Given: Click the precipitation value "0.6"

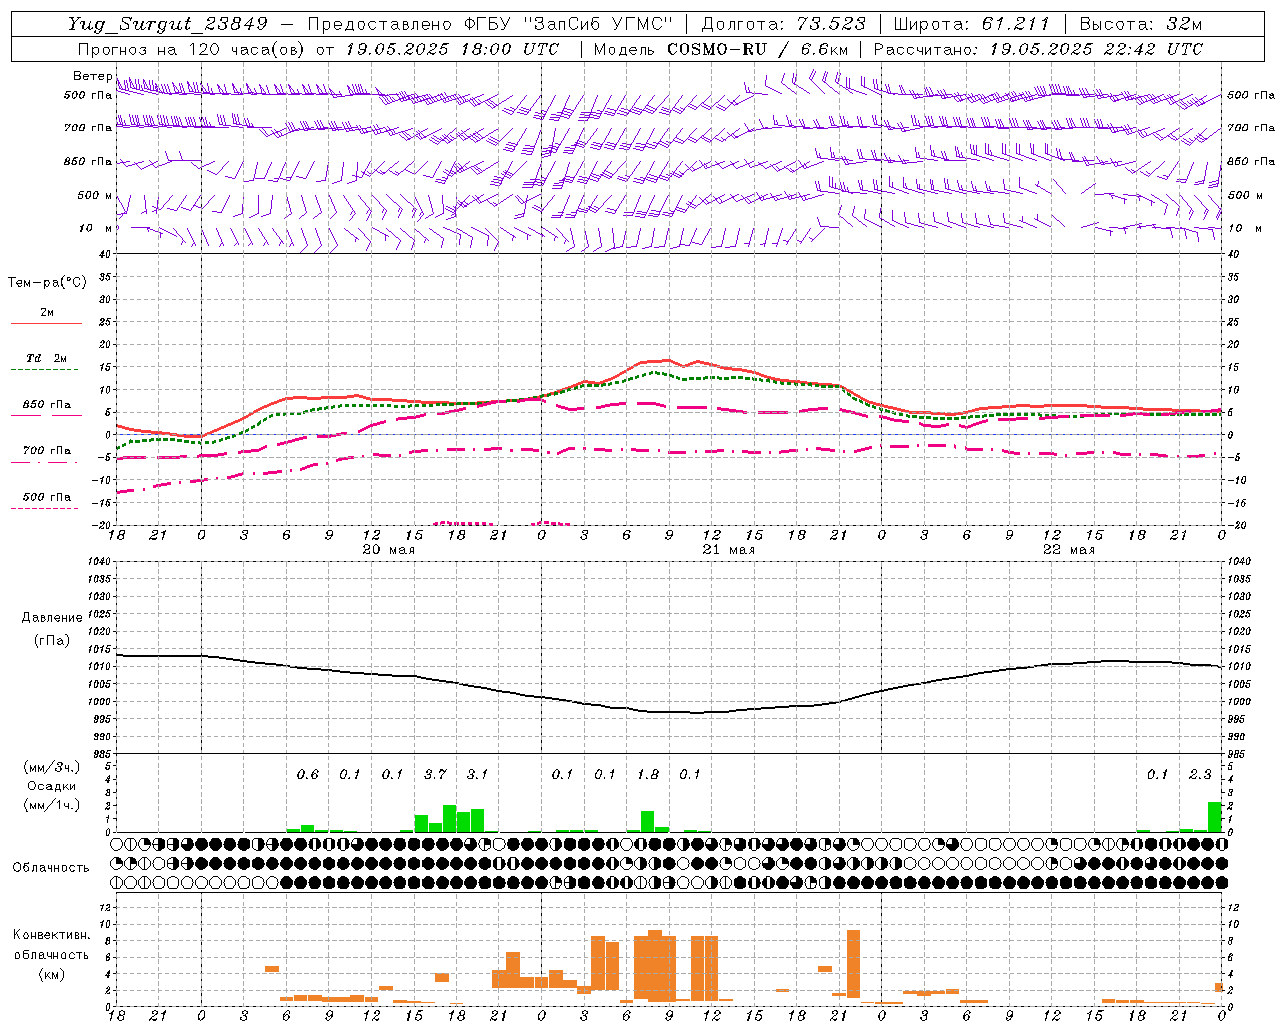Looking at the screenshot, I should click(307, 774).
